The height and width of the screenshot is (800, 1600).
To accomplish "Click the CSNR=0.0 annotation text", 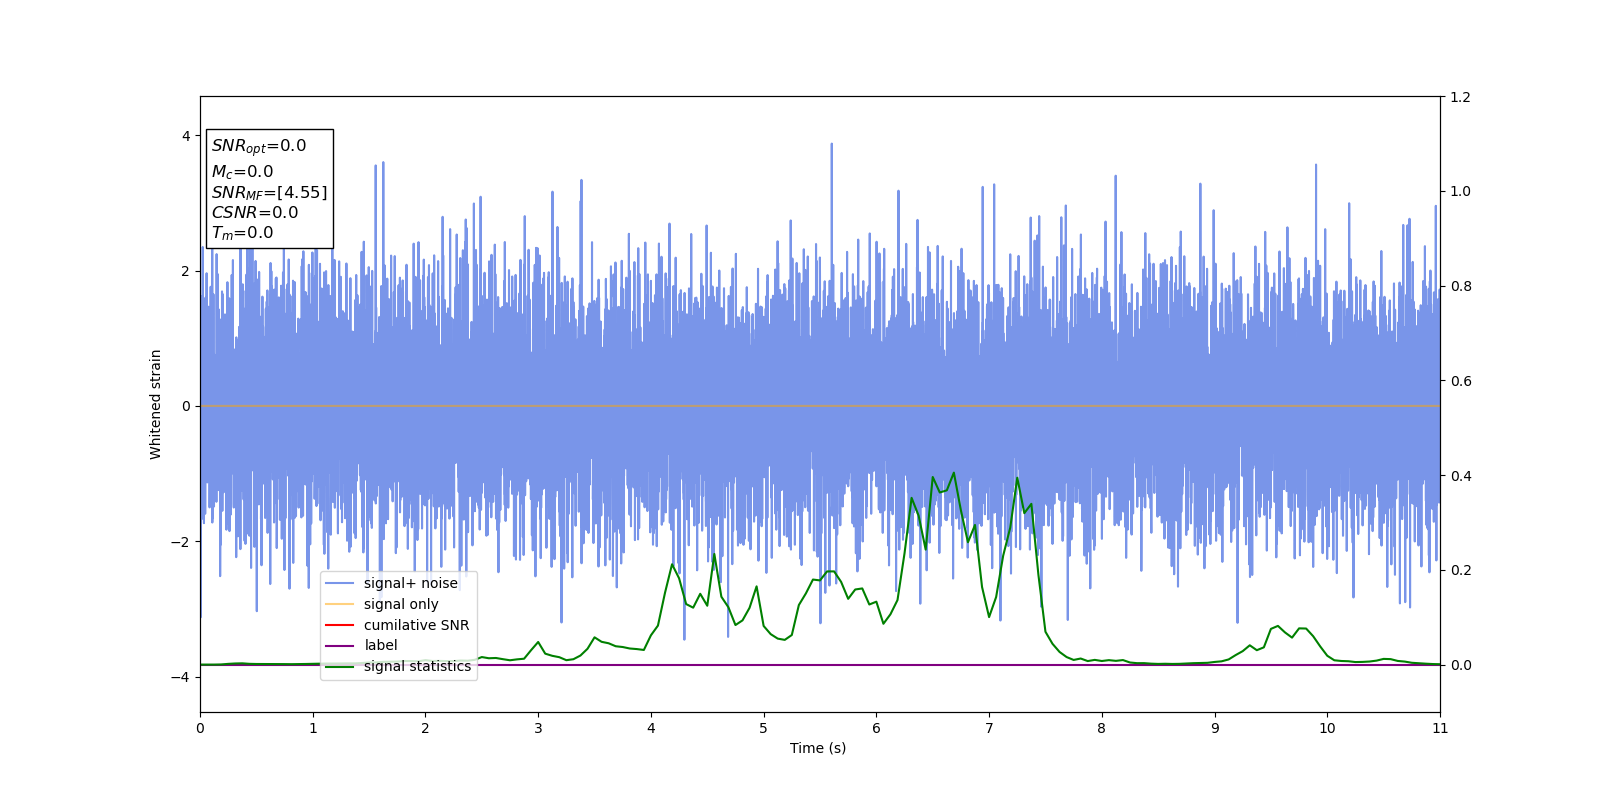I will (254, 212).
